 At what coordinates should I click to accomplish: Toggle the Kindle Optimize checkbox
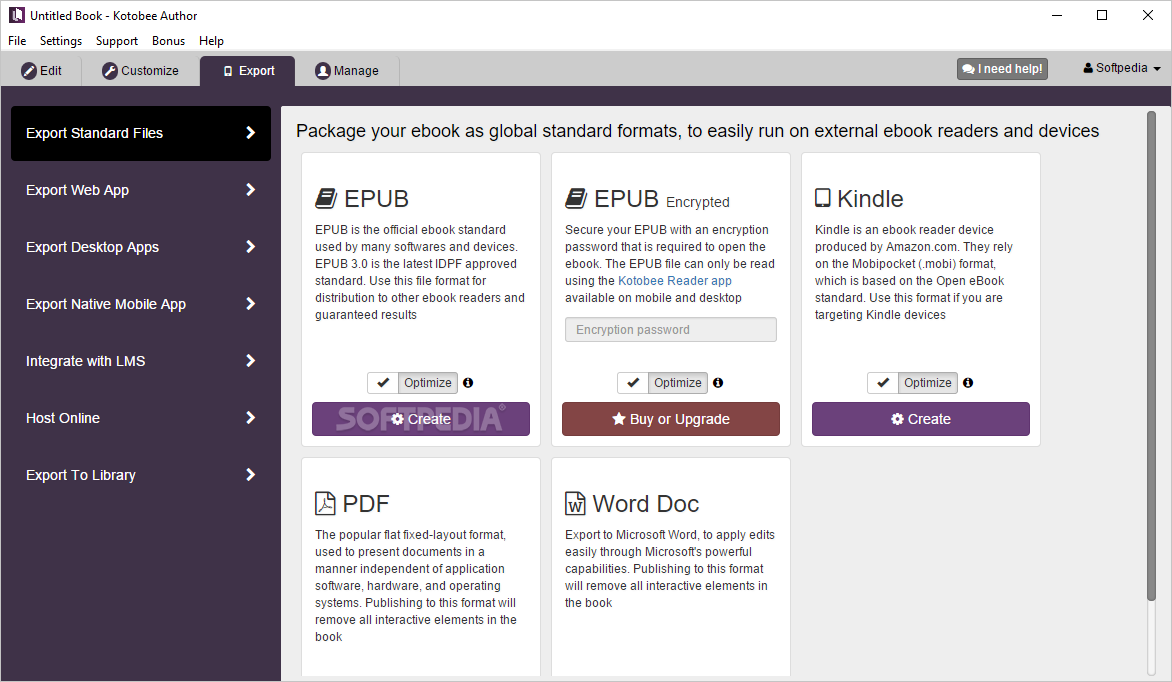(883, 383)
